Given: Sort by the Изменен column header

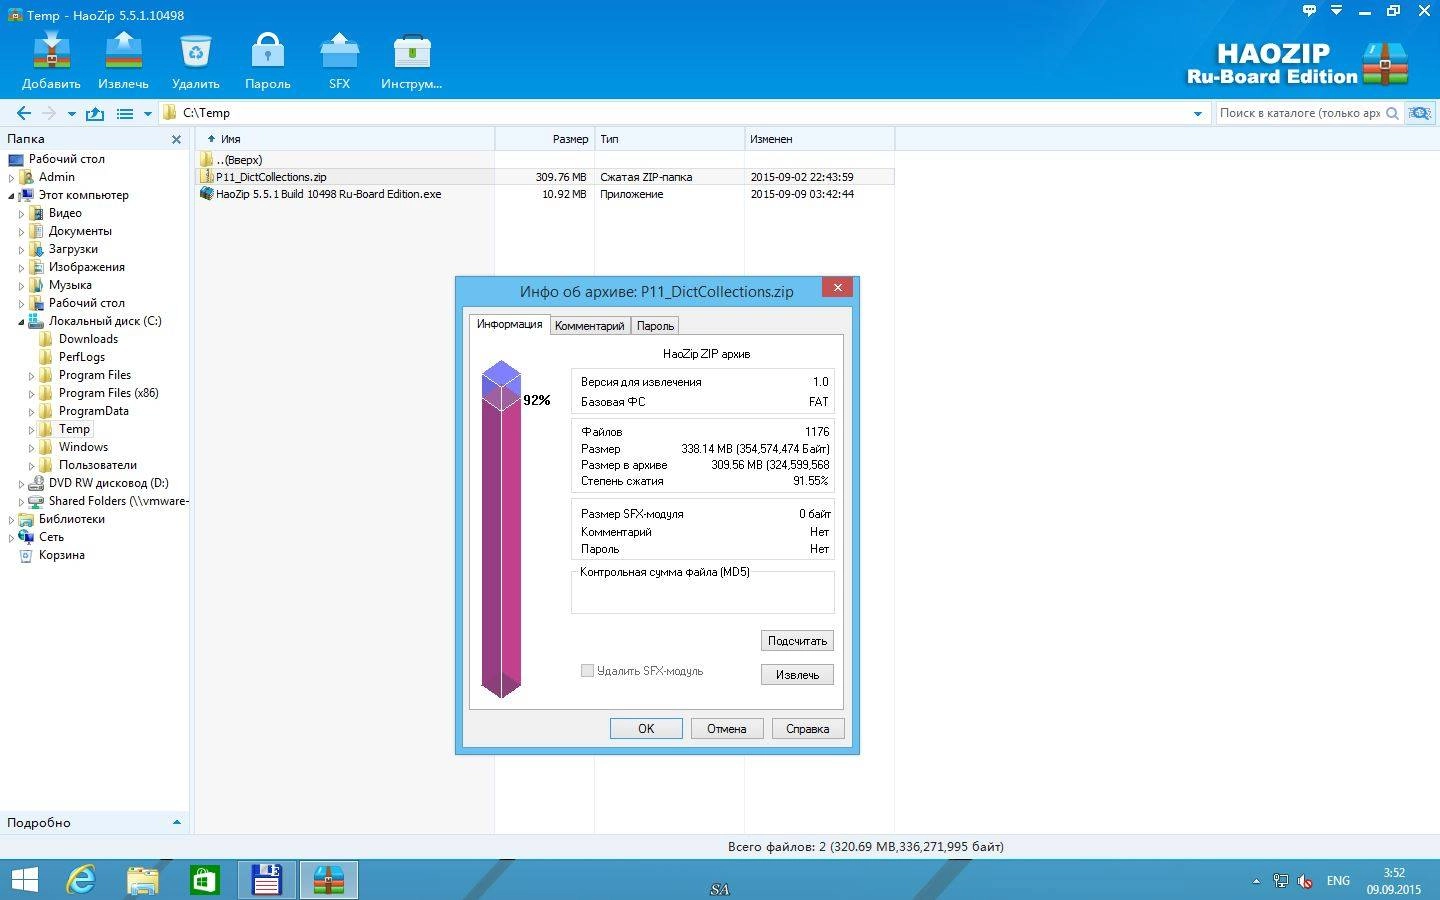Looking at the screenshot, I should (x=820, y=139).
